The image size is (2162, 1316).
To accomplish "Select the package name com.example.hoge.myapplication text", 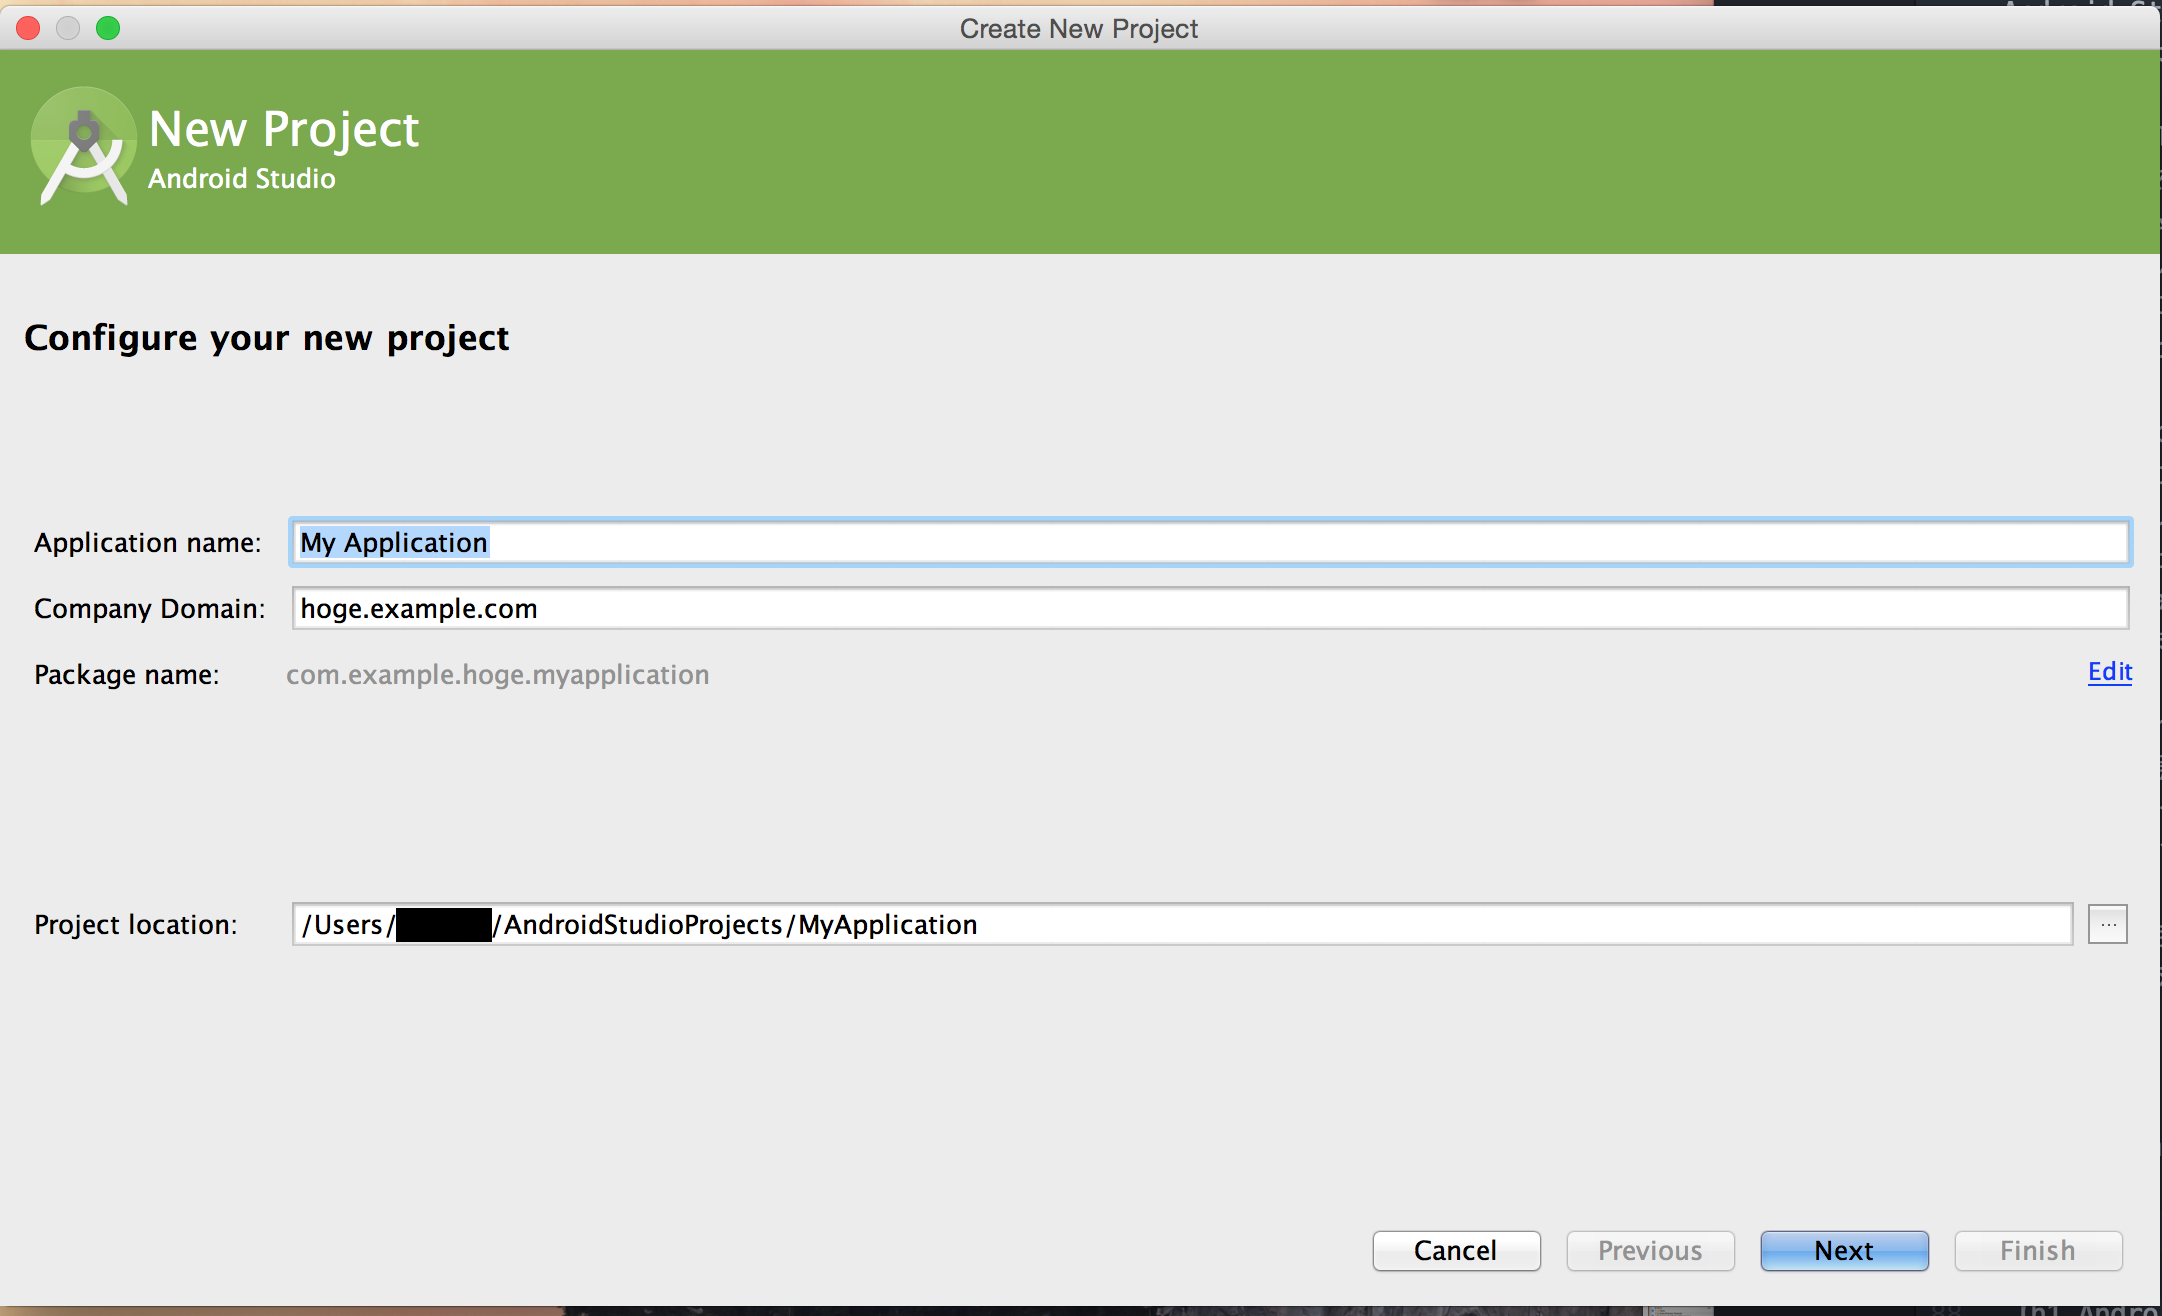I will (x=498, y=675).
